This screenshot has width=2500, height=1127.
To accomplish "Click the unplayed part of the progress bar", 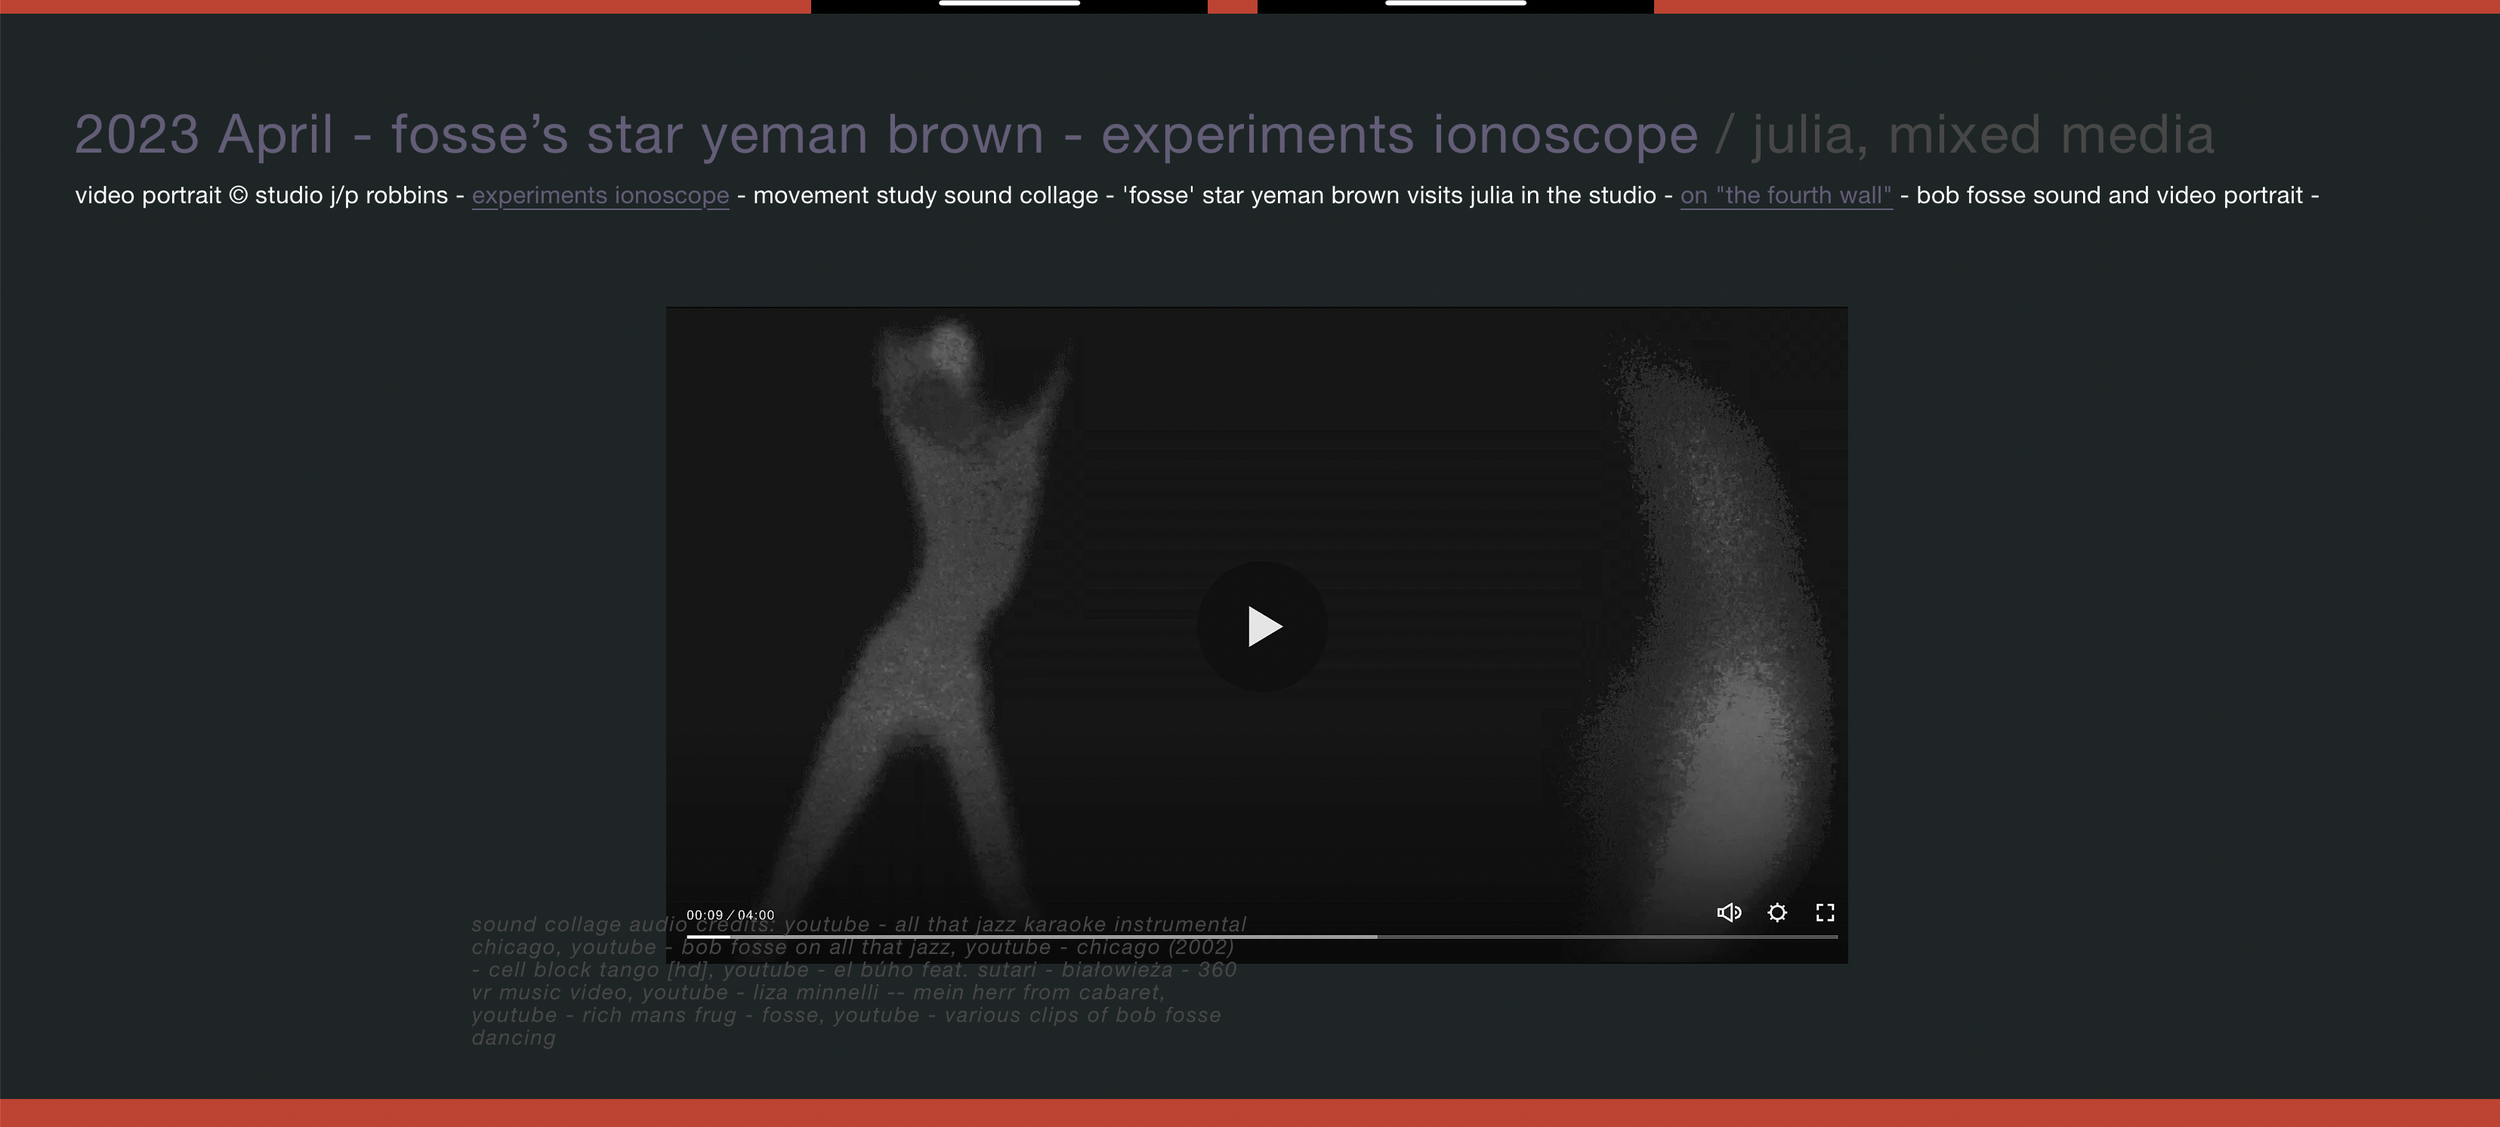I will pos(1600,937).
